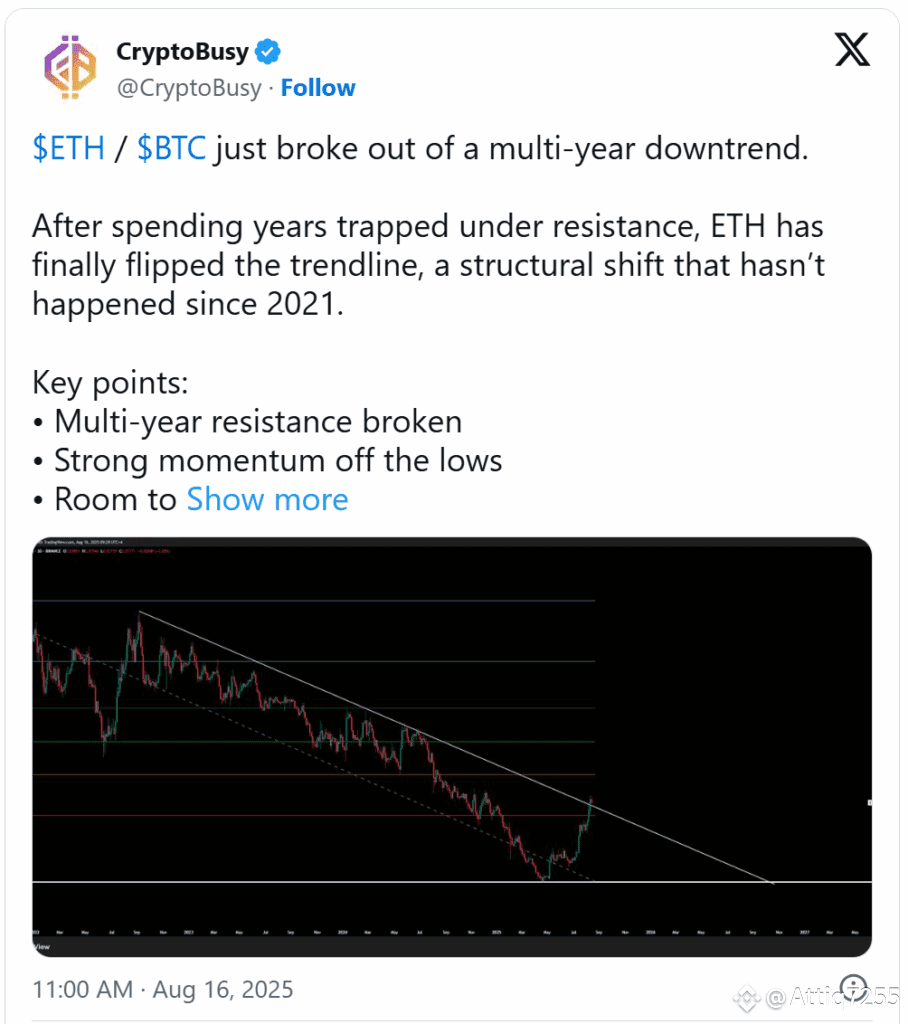
Task: Open the ETH/BTC chart image
Action: (452, 747)
